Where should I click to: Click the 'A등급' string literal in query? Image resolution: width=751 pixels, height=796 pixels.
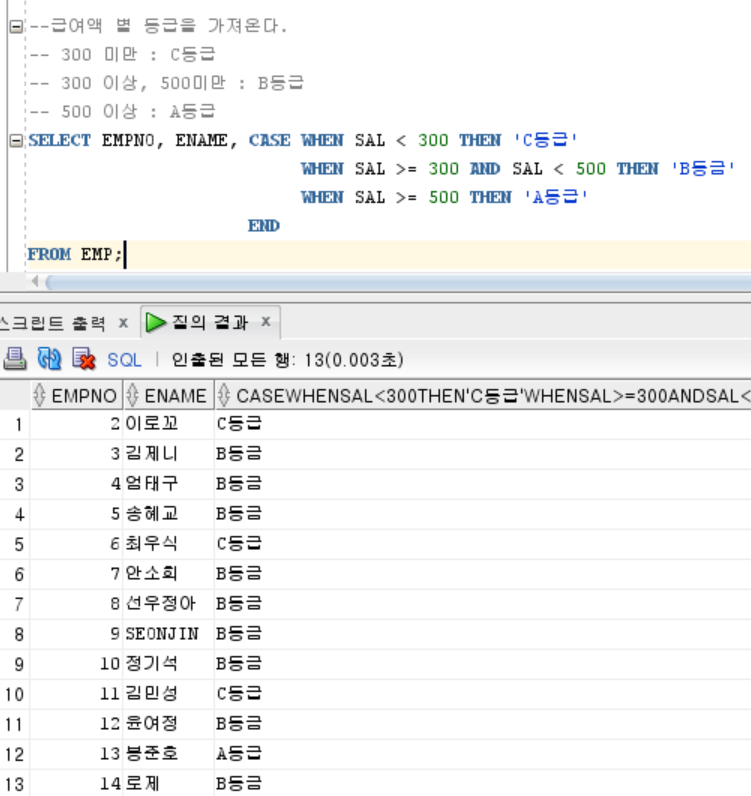pyautogui.click(x=556, y=197)
